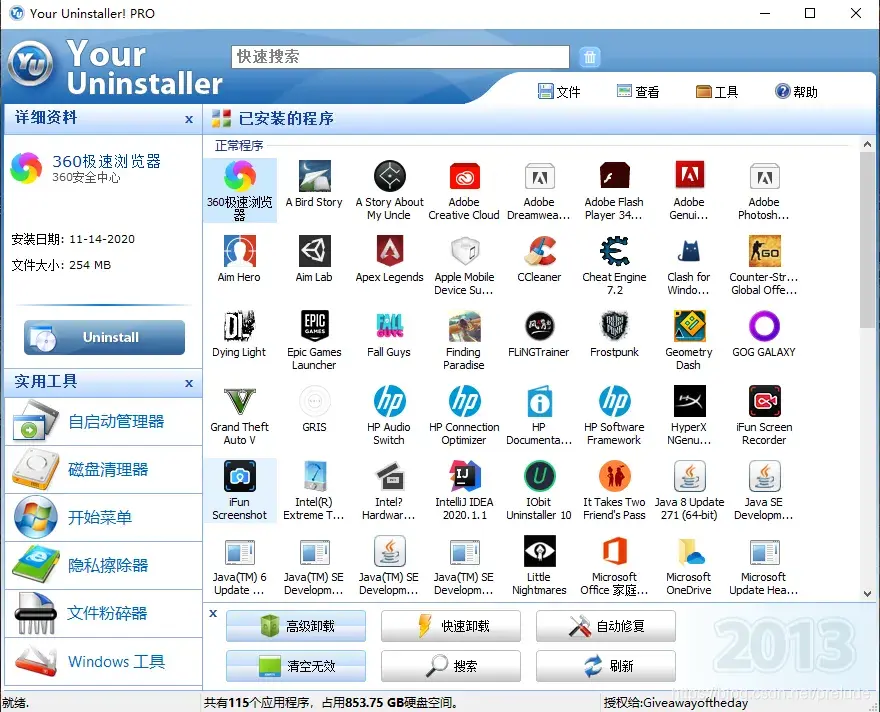Screen dimensions: 880x712
Task: Open the 工具 menu
Action: [717, 91]
